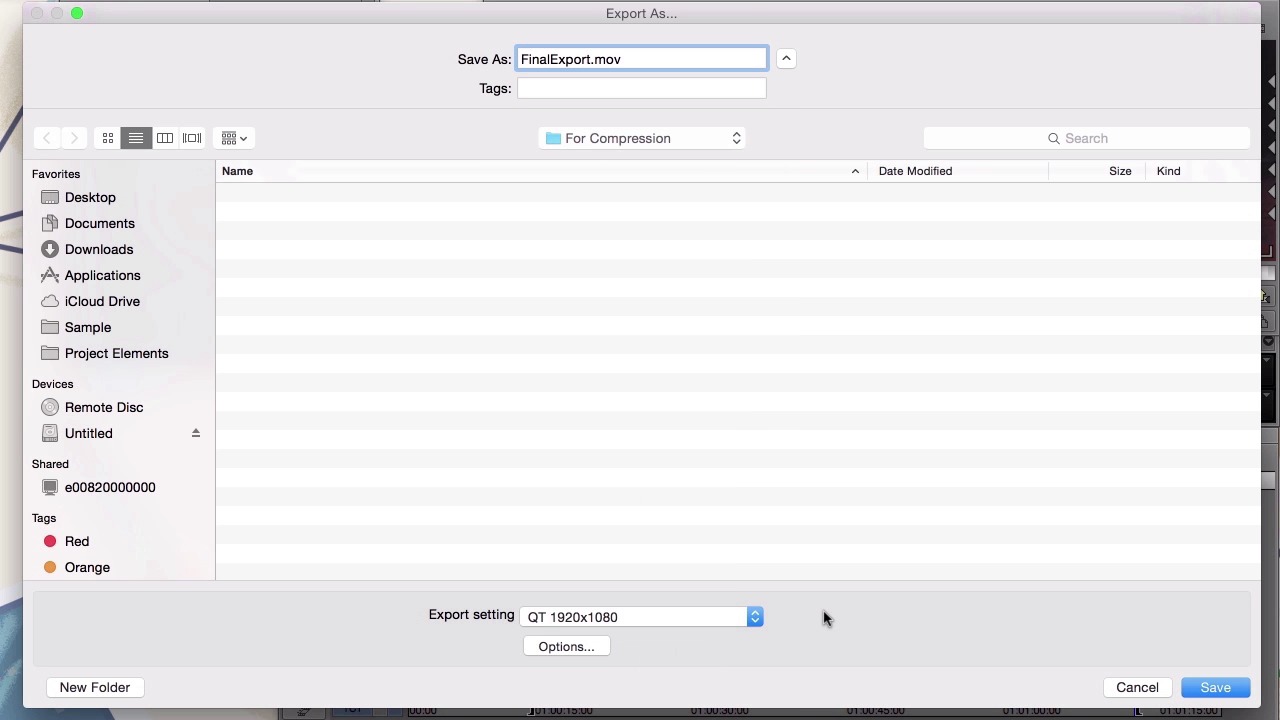Open the For Compression folder popup

[x=643, y=138]
